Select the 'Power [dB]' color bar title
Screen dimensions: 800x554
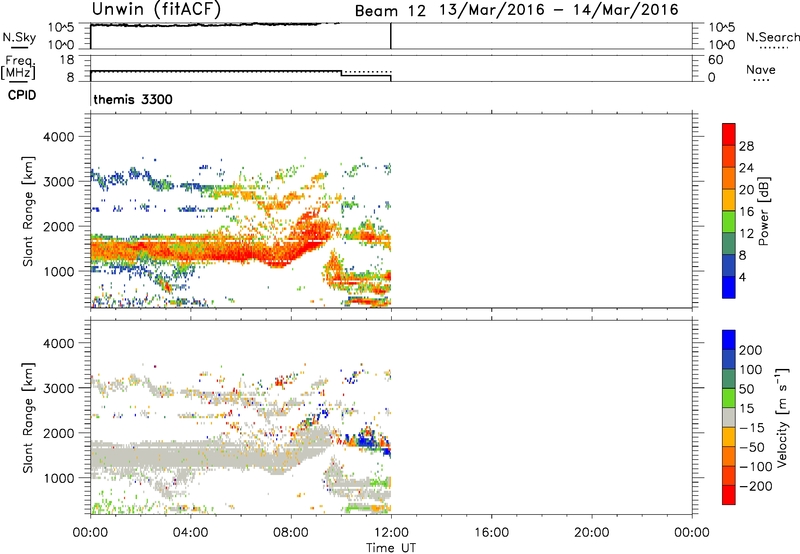(x=764, y=211)
